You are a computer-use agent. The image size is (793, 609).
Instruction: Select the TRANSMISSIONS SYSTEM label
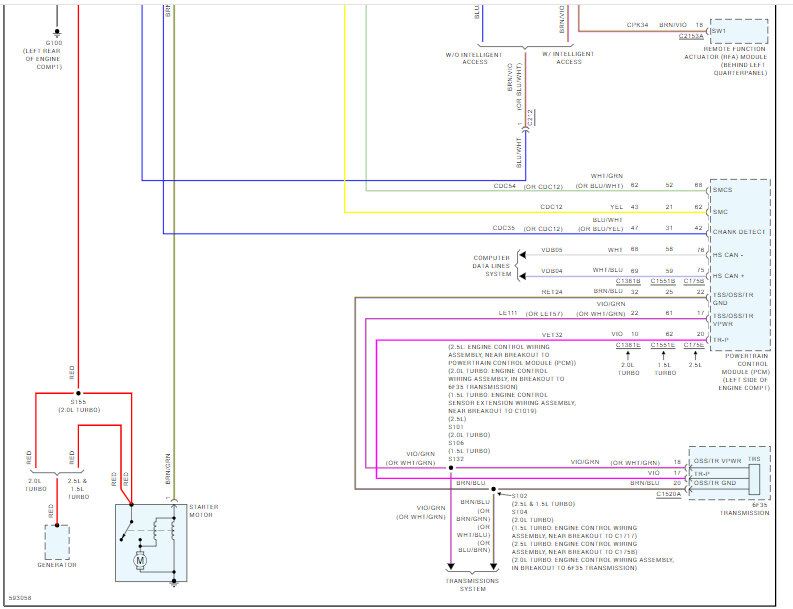click(x=472, y=585)
